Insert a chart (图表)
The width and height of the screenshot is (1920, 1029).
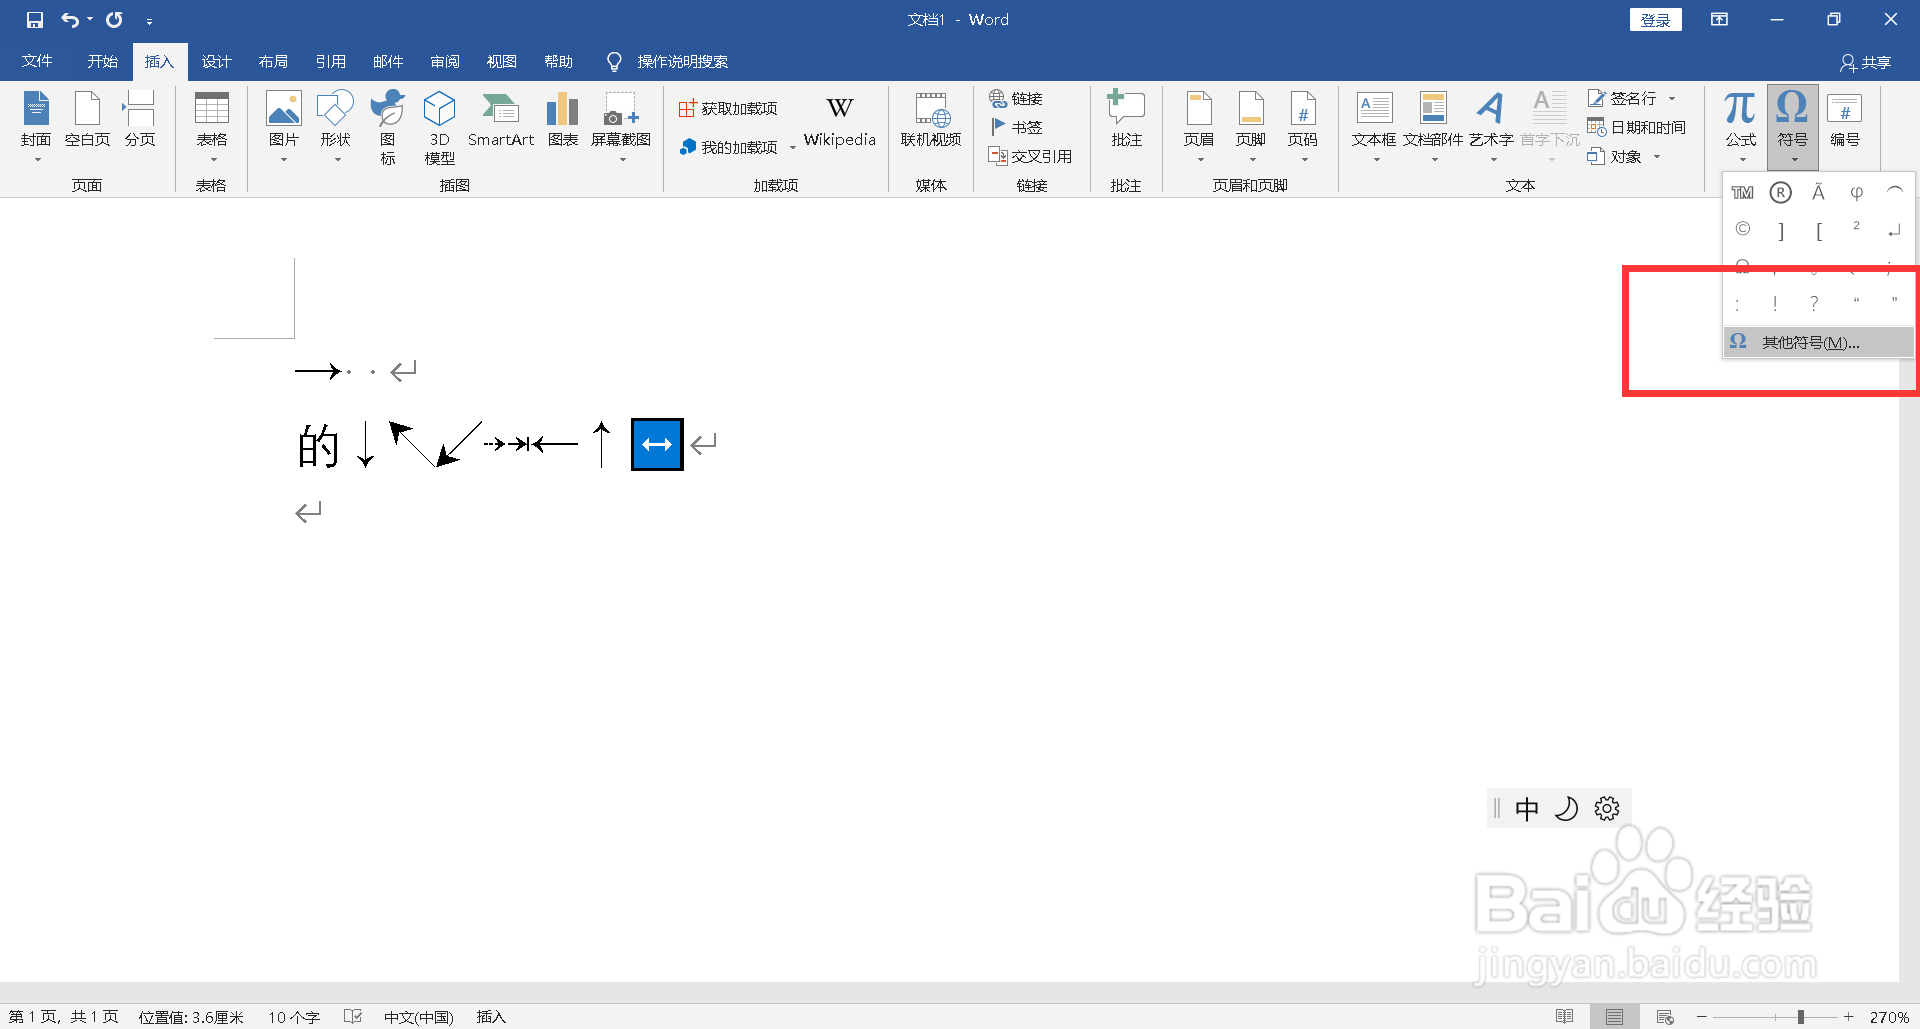[563, 120]
